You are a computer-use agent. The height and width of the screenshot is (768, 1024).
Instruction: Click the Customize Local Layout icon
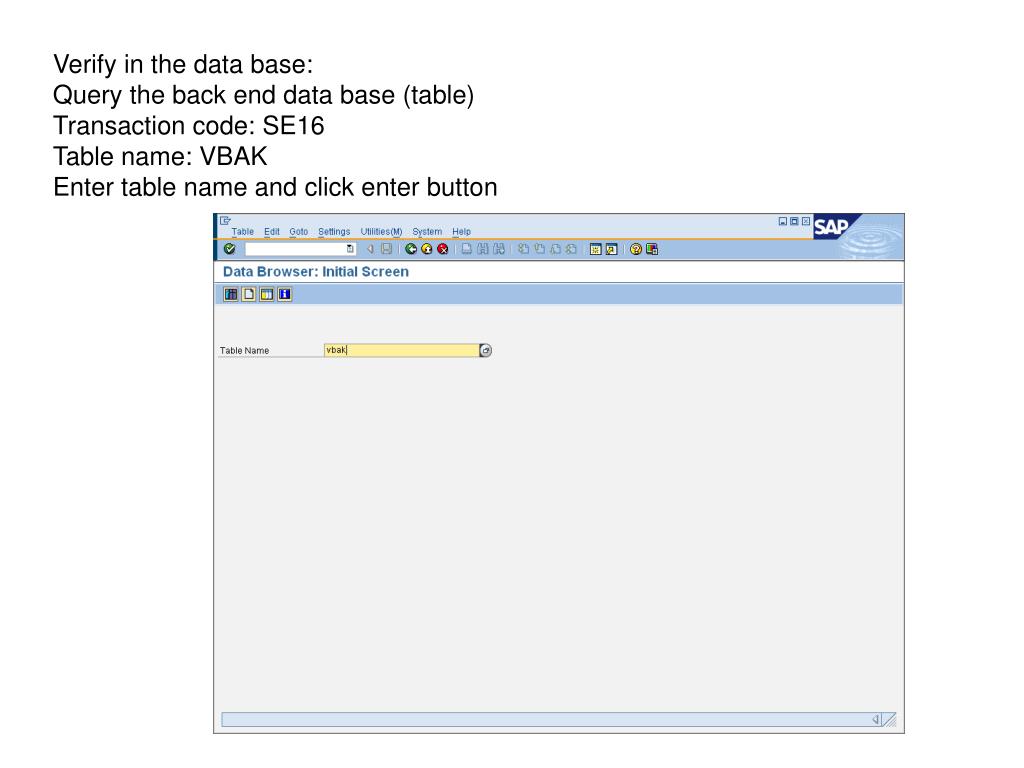652,249
